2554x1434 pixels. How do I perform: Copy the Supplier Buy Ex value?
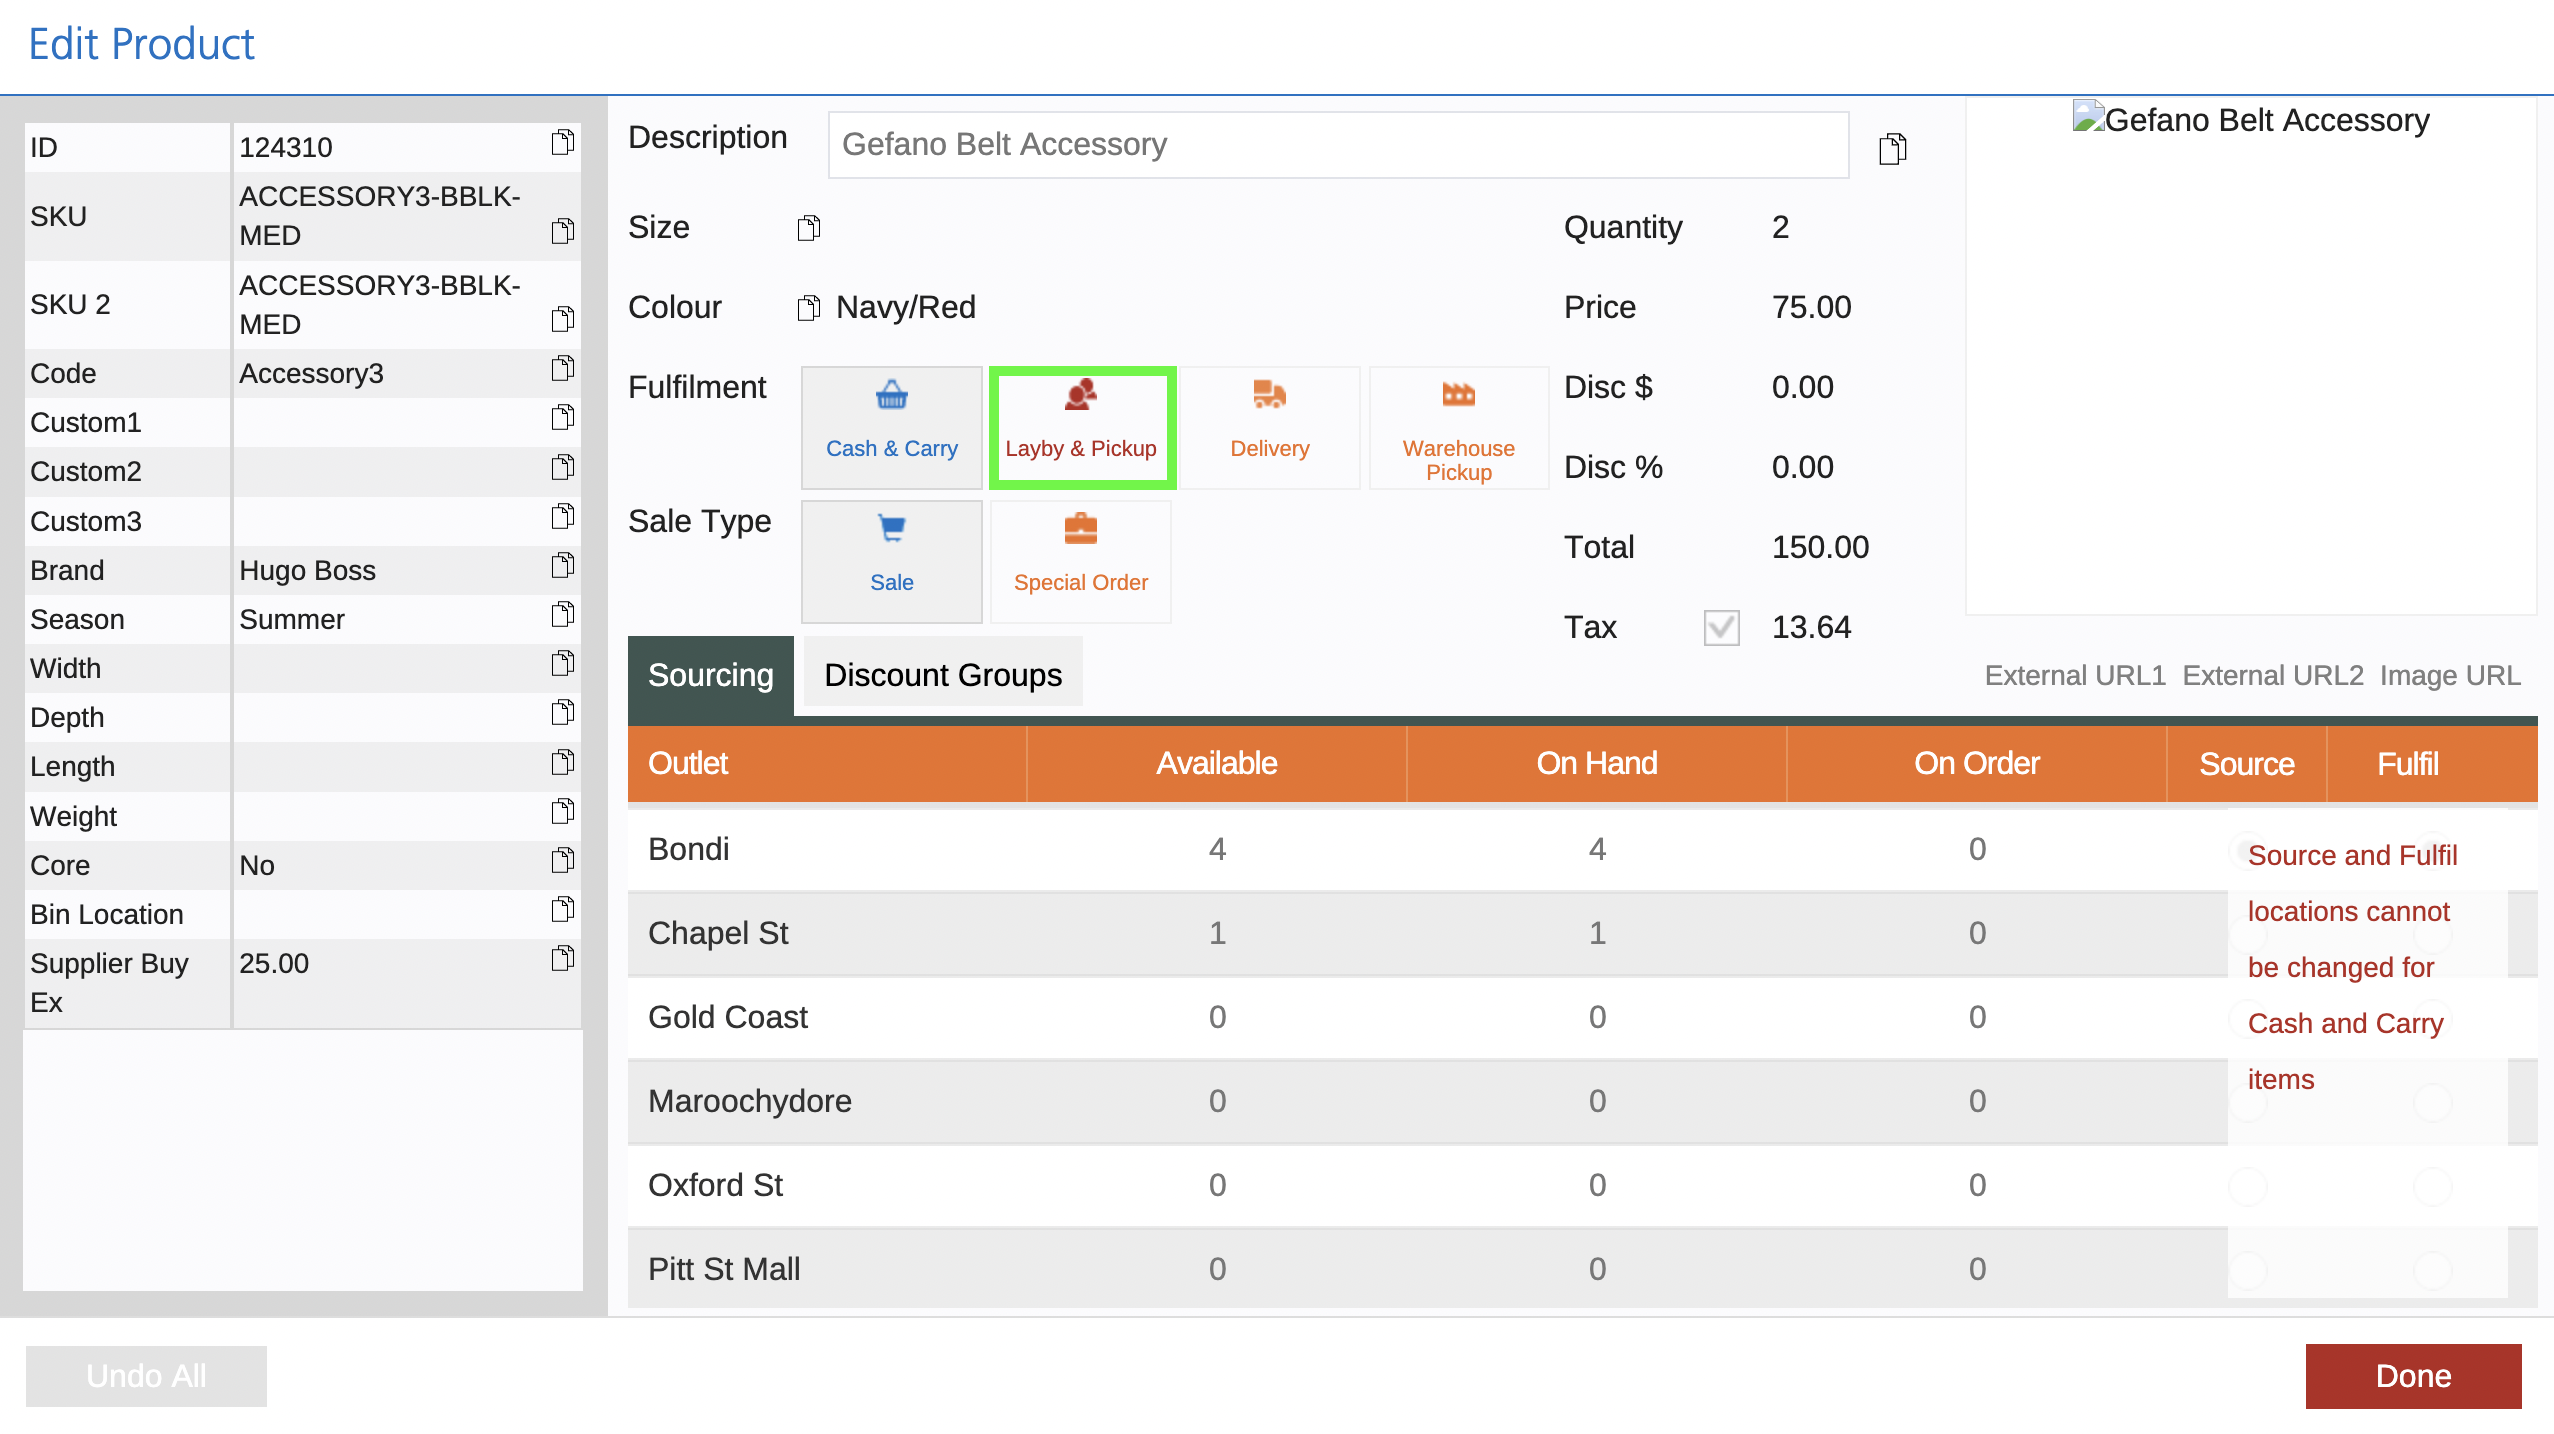tap(563, 959)
